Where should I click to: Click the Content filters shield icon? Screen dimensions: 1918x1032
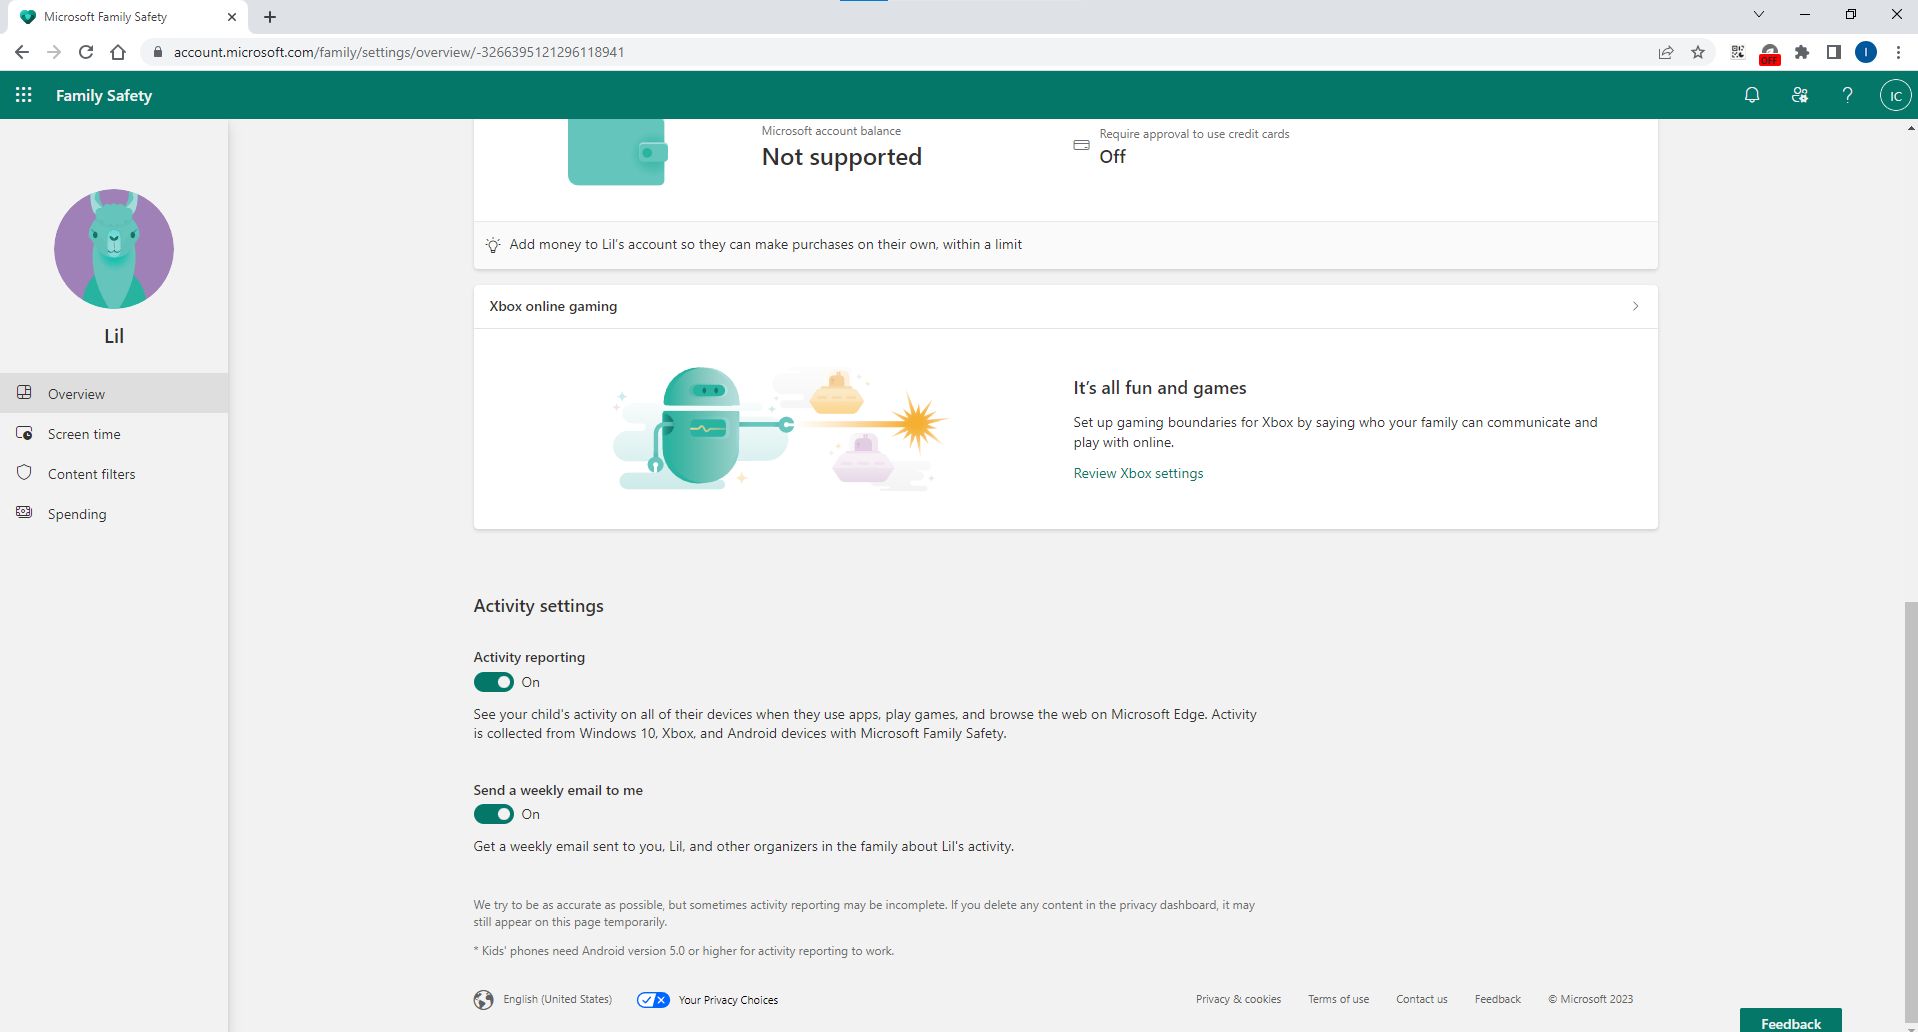(x=24, y=472)
